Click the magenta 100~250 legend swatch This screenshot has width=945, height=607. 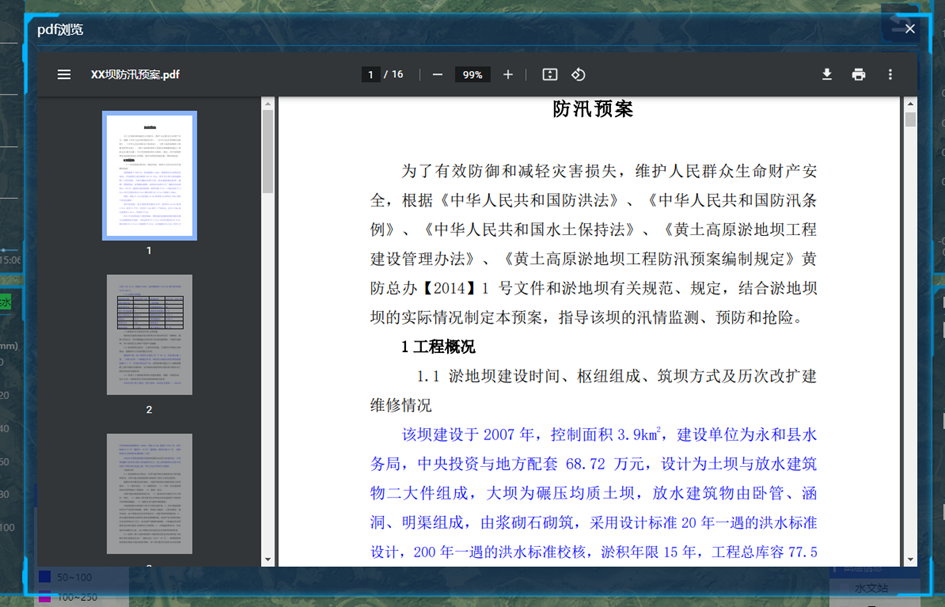[x=45, y=597]
